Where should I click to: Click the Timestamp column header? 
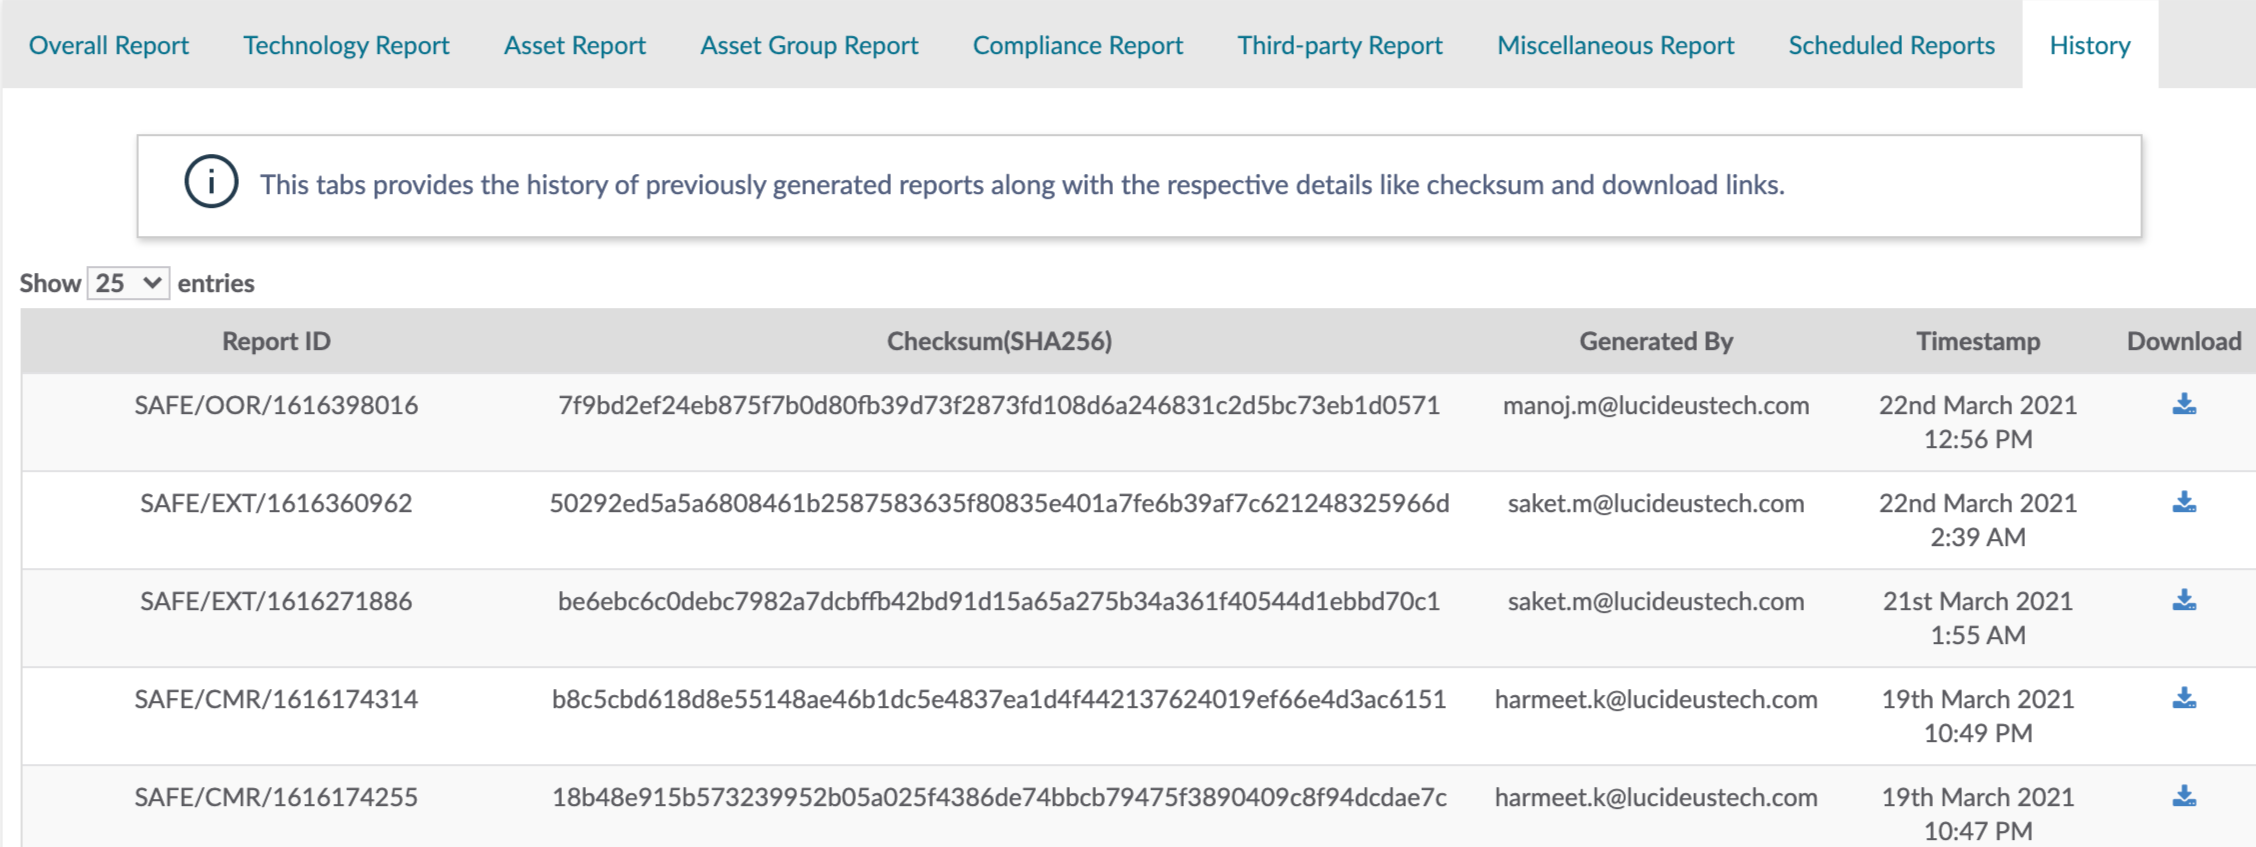1978,341
